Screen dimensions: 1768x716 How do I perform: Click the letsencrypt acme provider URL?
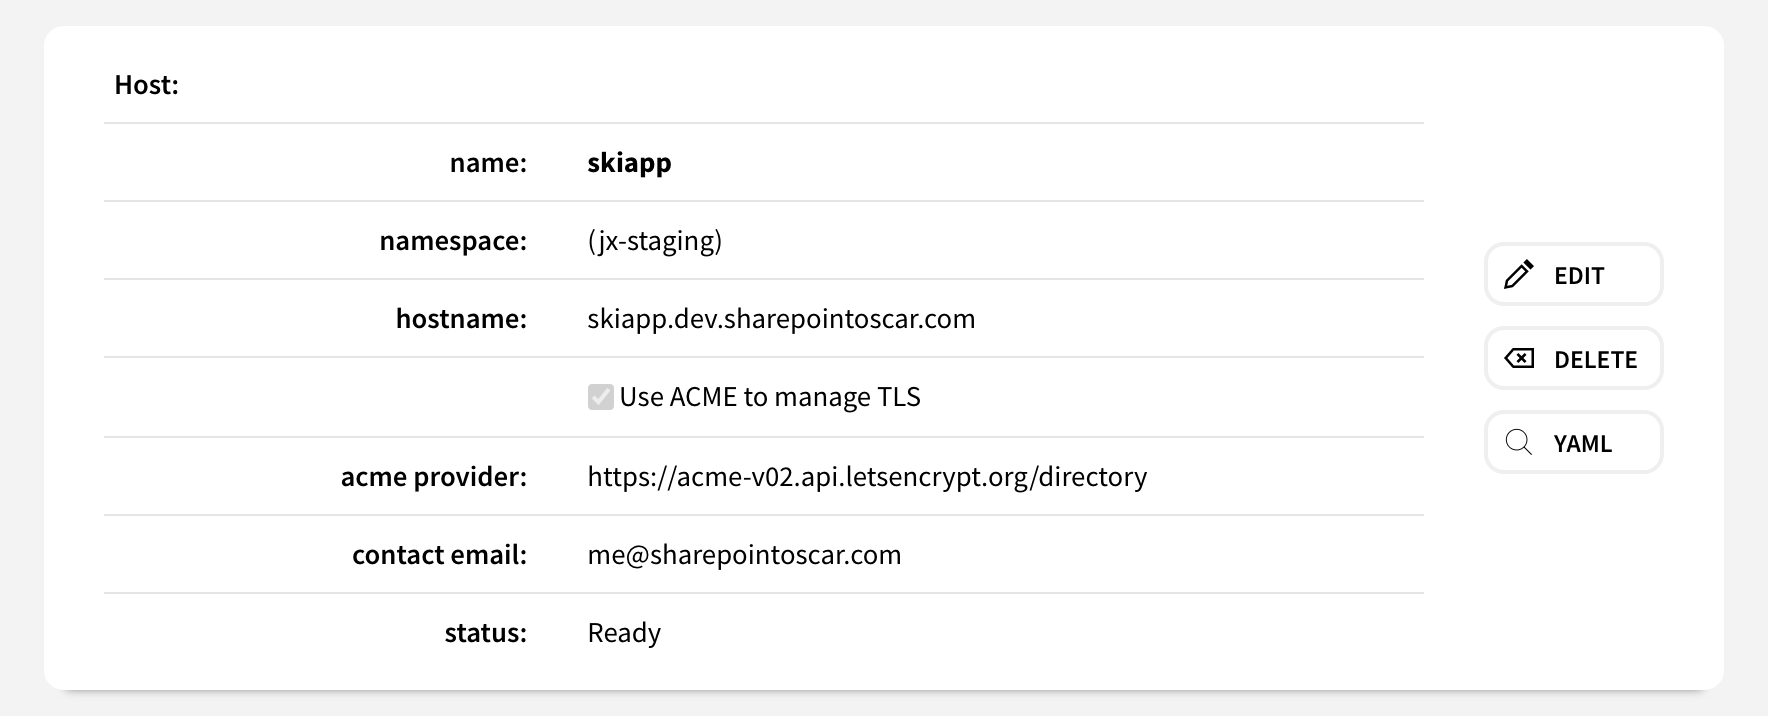click(x=867, y=477)
